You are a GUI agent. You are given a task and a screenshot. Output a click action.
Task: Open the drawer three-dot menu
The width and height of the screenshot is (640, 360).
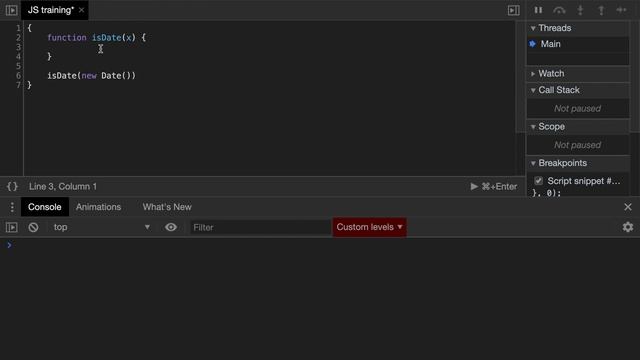[x=12, y=207]
